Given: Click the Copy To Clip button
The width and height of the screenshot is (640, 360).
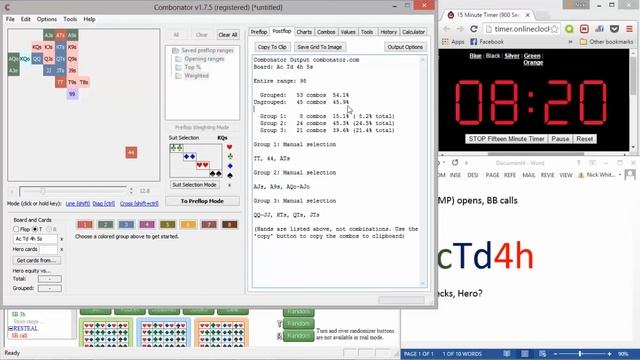Looking at the screenshot, I should coord(272,47).
